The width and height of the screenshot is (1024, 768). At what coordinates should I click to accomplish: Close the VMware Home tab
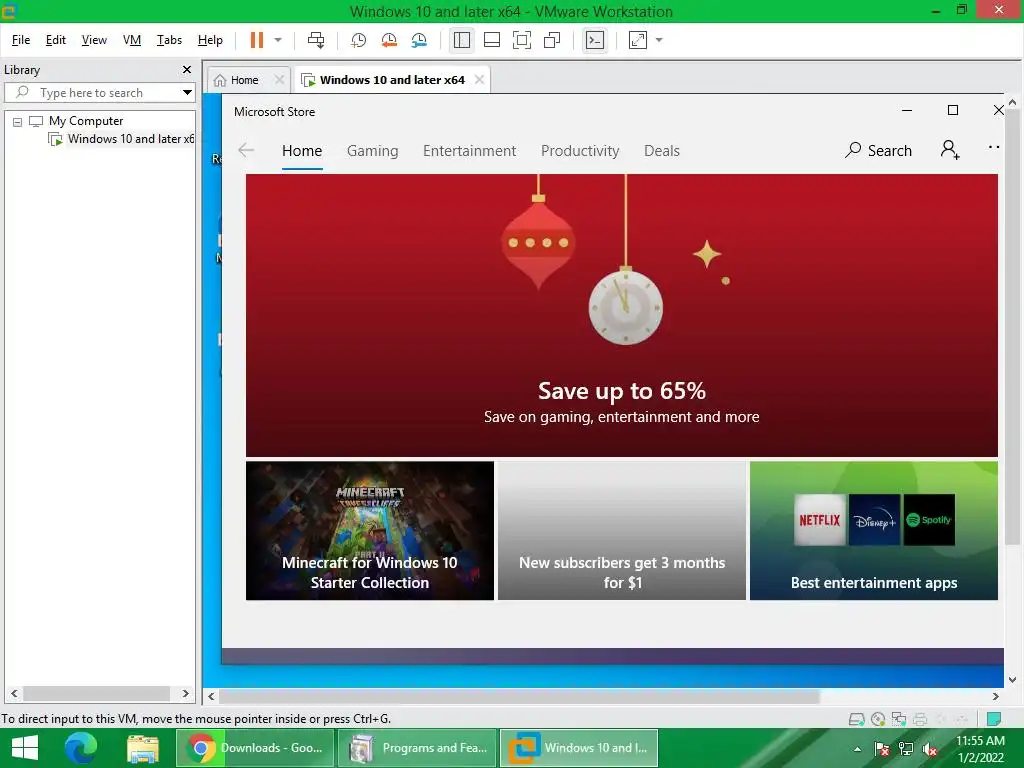tap(280, 80)
